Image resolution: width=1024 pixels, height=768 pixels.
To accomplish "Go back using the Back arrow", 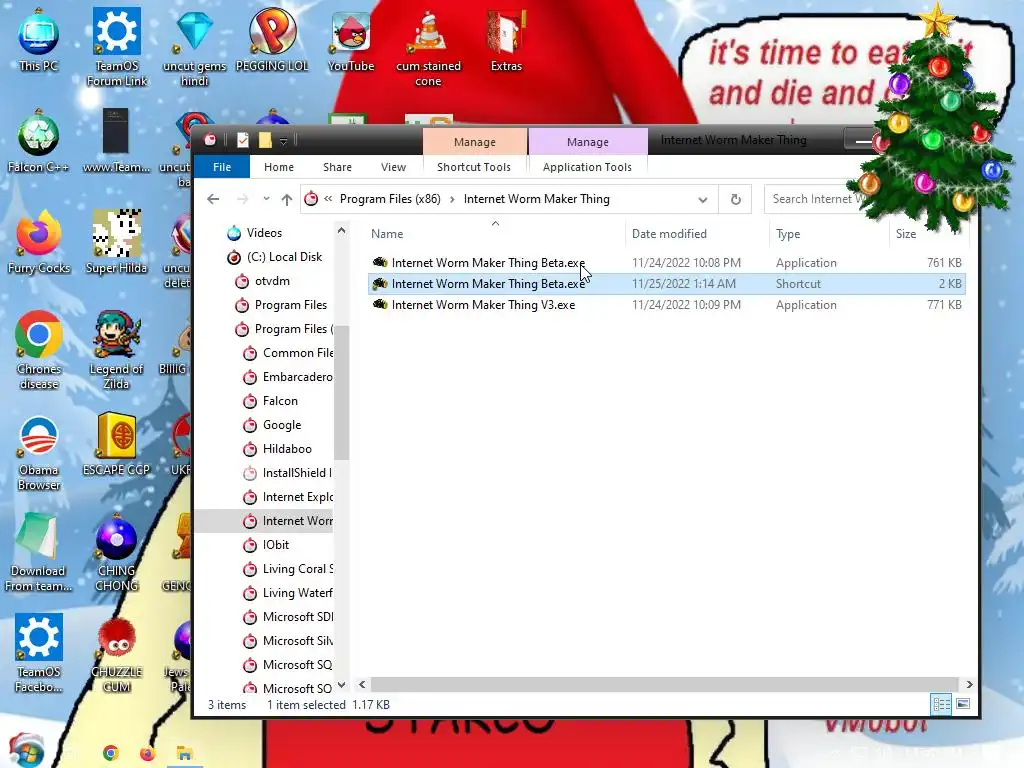I will click(x=213, y=199).
